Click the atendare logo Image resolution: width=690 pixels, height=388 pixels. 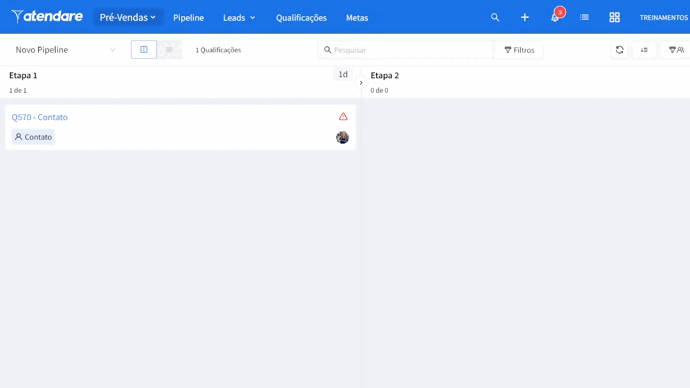pos(47,16)
